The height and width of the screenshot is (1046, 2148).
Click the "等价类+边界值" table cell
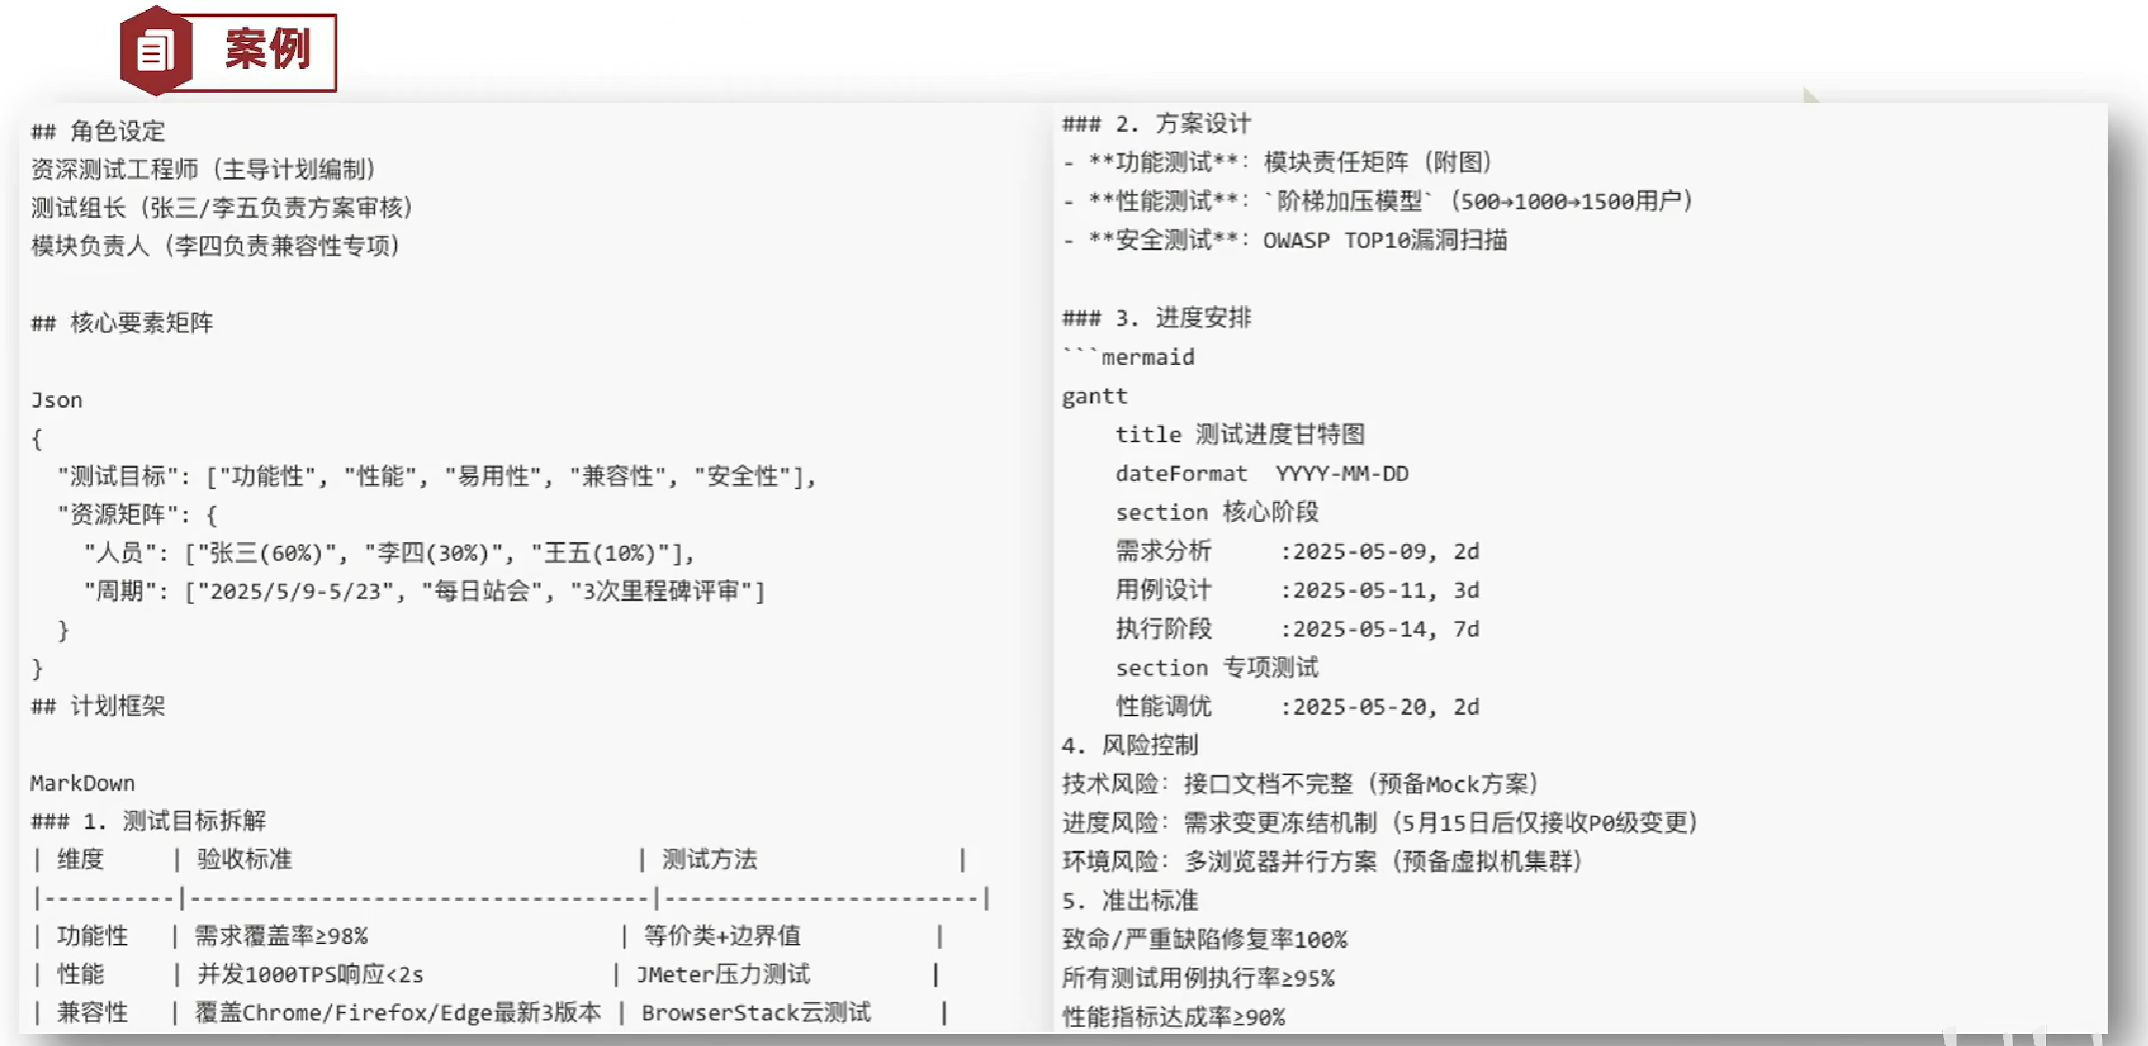coord(722,936)
